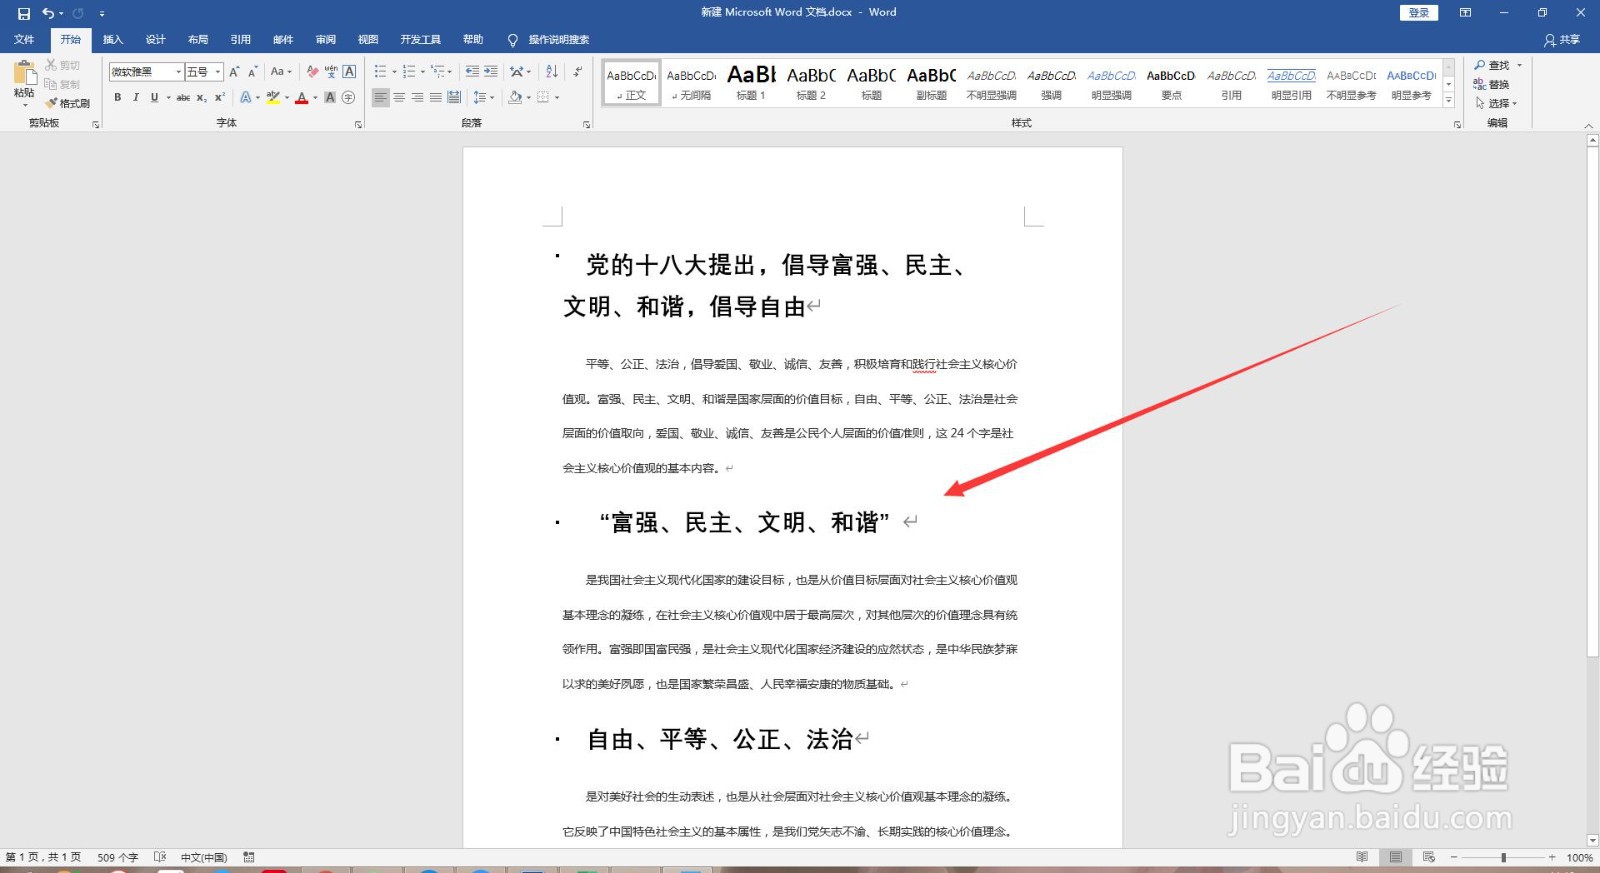Image resolution: width=1600 pixels, height=873 pixels.
Task: Copy the selection (复制)
Action: [x=62, y=84]
